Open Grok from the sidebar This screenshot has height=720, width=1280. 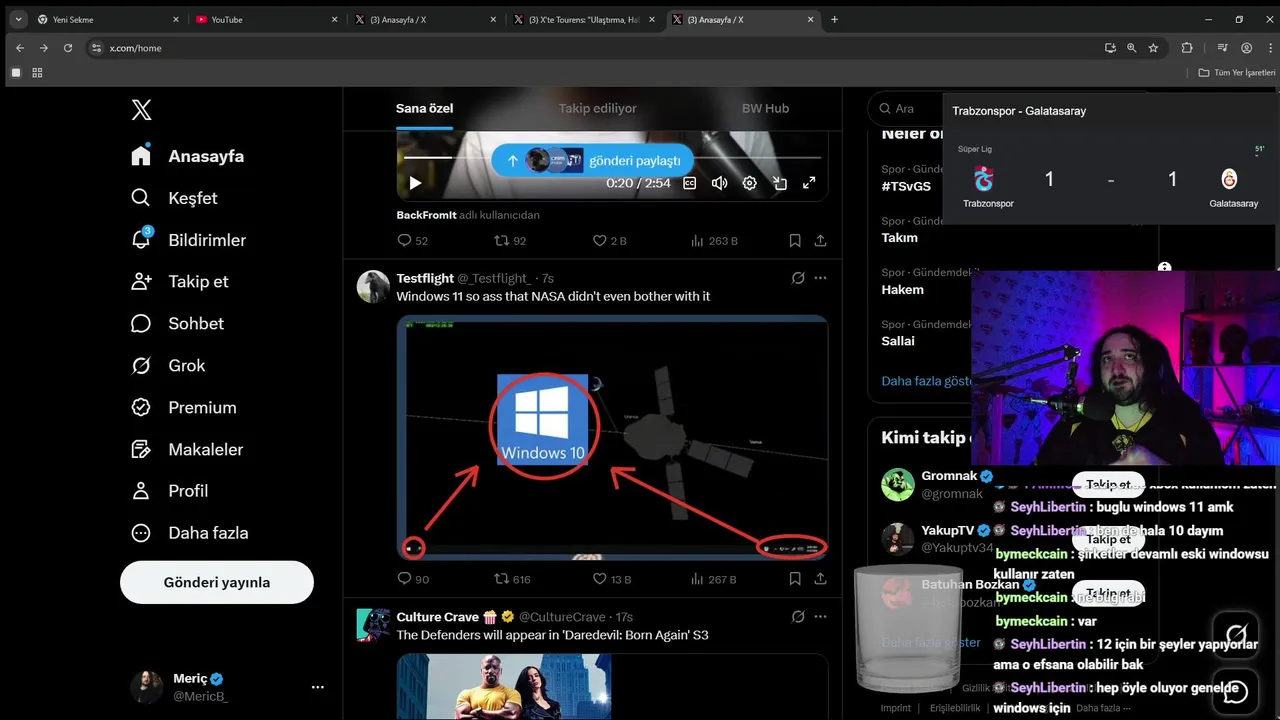coord(167,366)
